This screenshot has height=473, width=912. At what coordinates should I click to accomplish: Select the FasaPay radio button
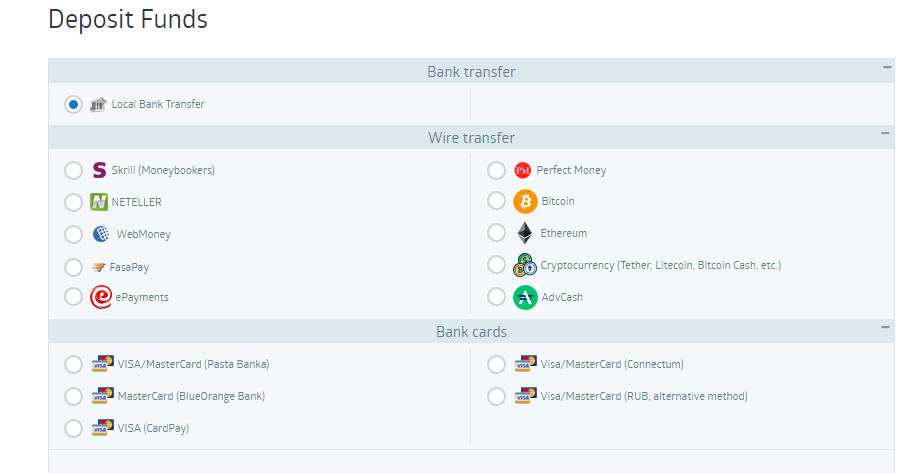click(x=73, y=267)
